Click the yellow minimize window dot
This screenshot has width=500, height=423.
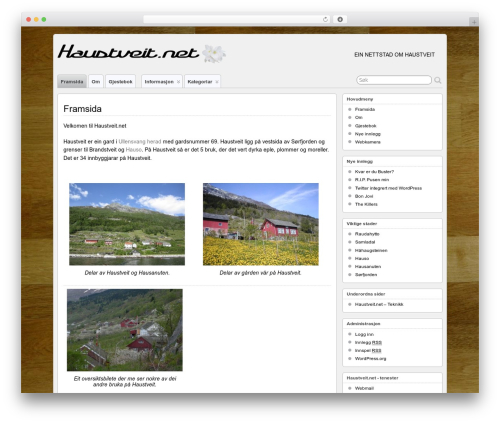(36, 19)
